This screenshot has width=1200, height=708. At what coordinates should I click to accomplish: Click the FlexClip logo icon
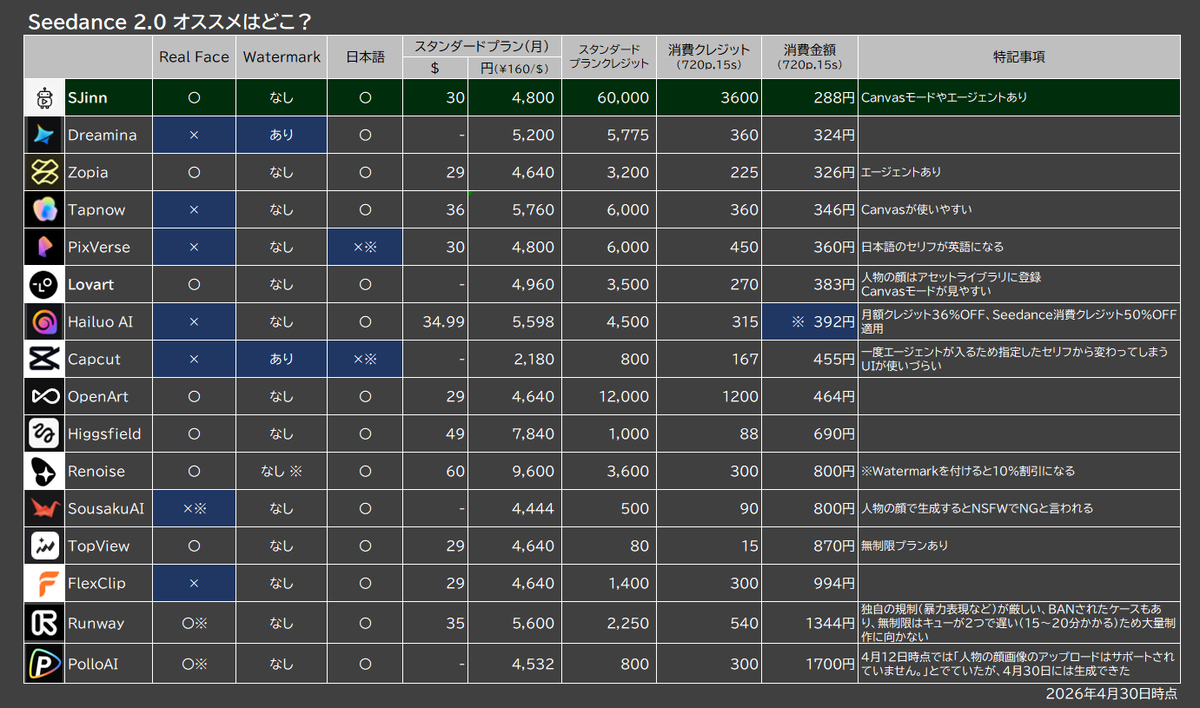coord(43,583)
